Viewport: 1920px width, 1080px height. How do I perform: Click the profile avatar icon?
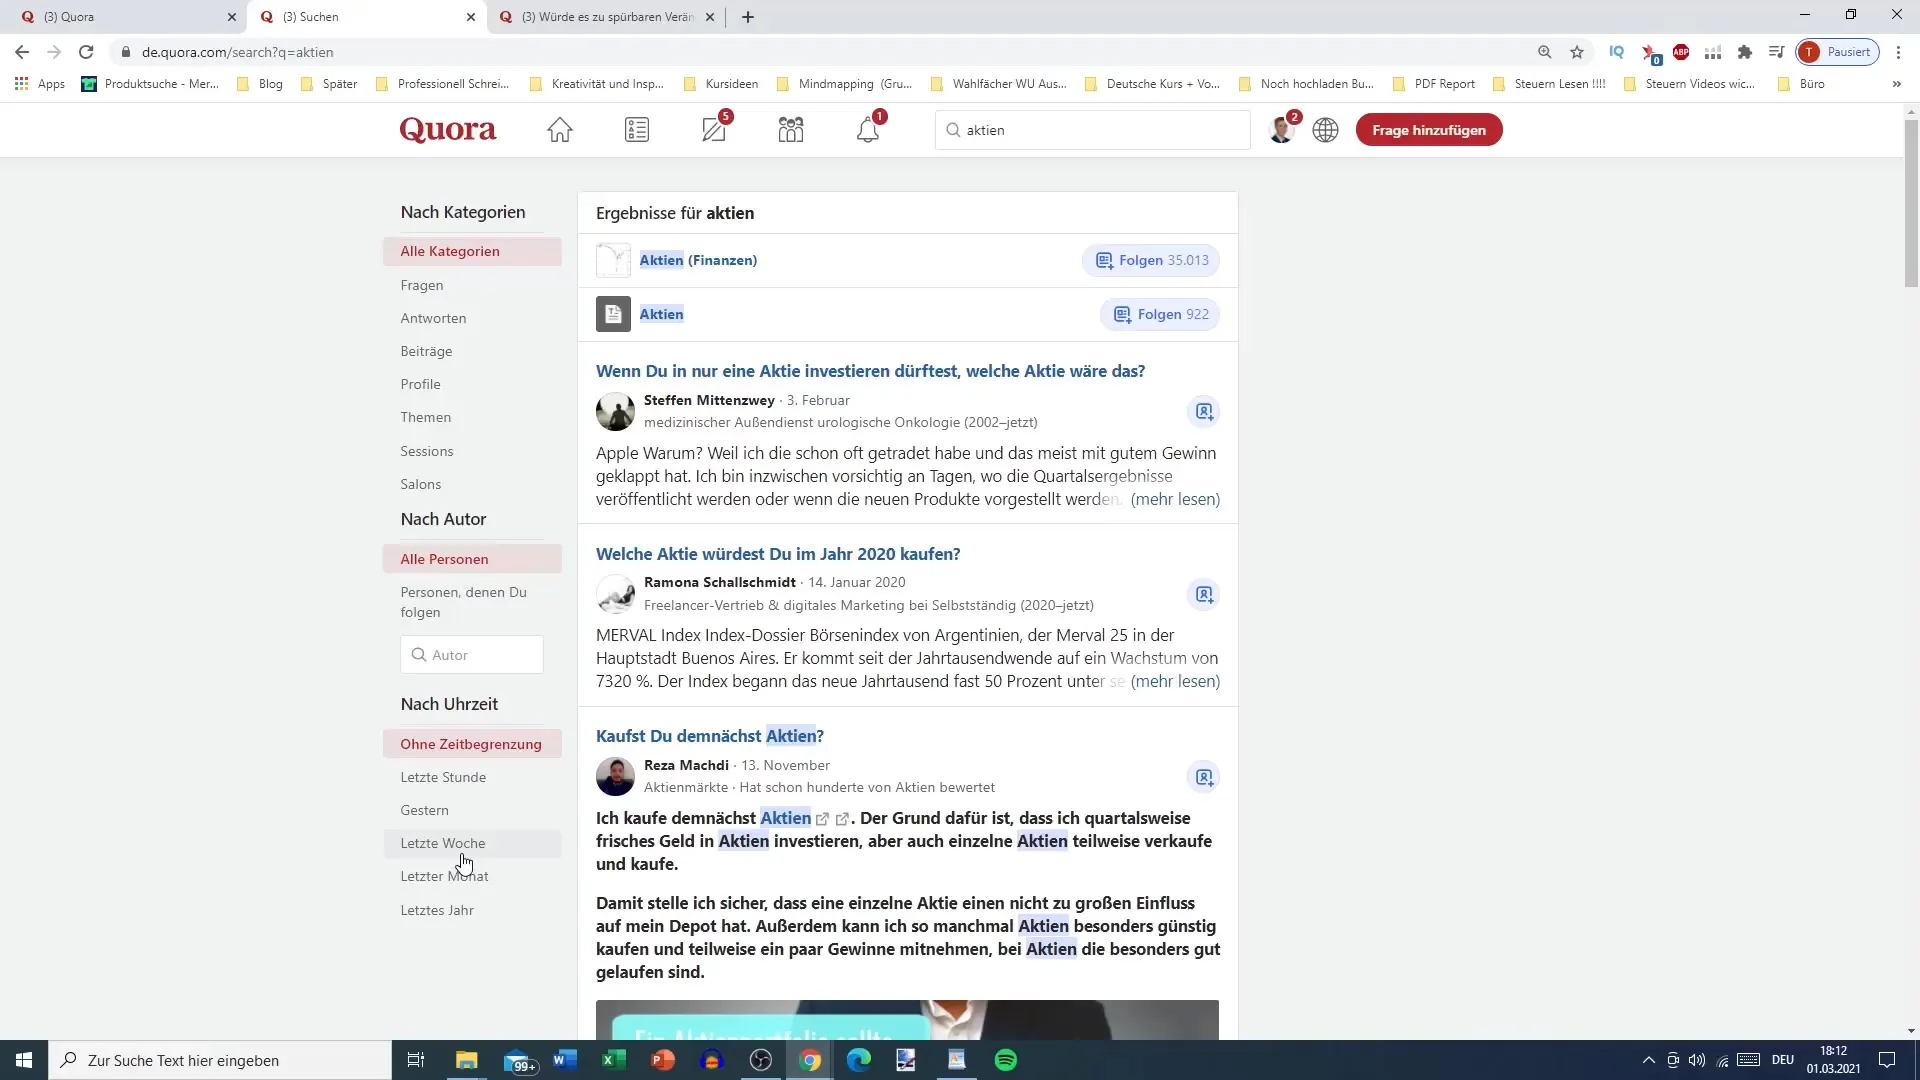point(1282,131)
